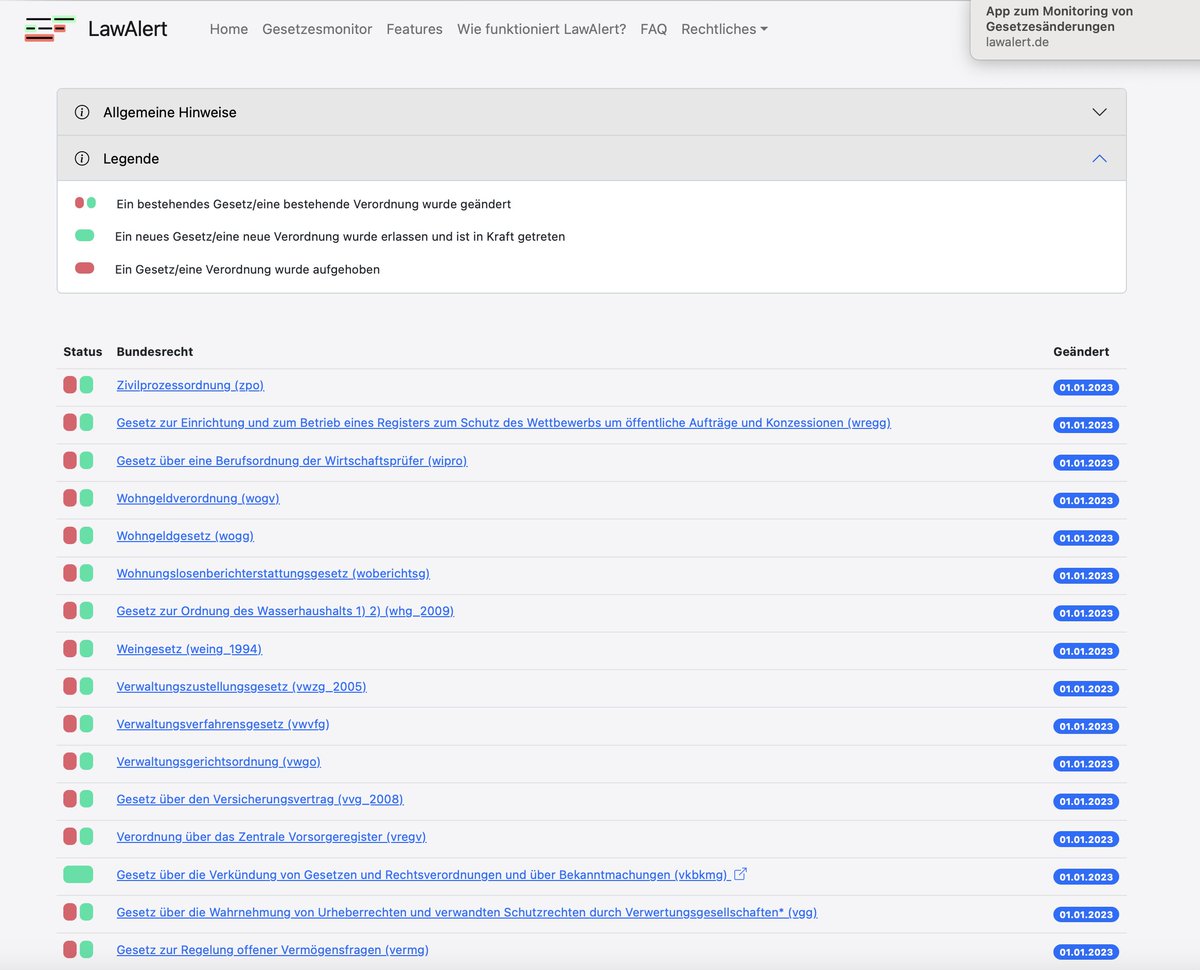Click the Status column header

tap(83, 352)
